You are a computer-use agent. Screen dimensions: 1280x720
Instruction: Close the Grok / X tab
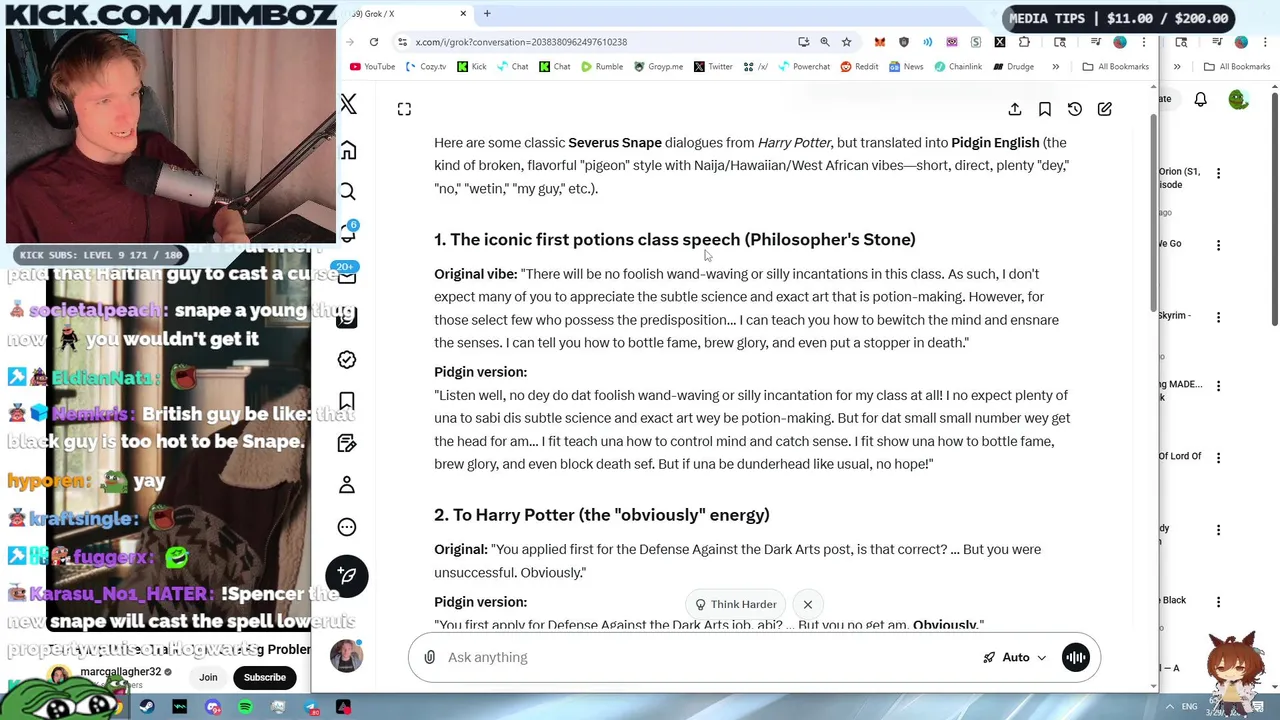(463, 14)
